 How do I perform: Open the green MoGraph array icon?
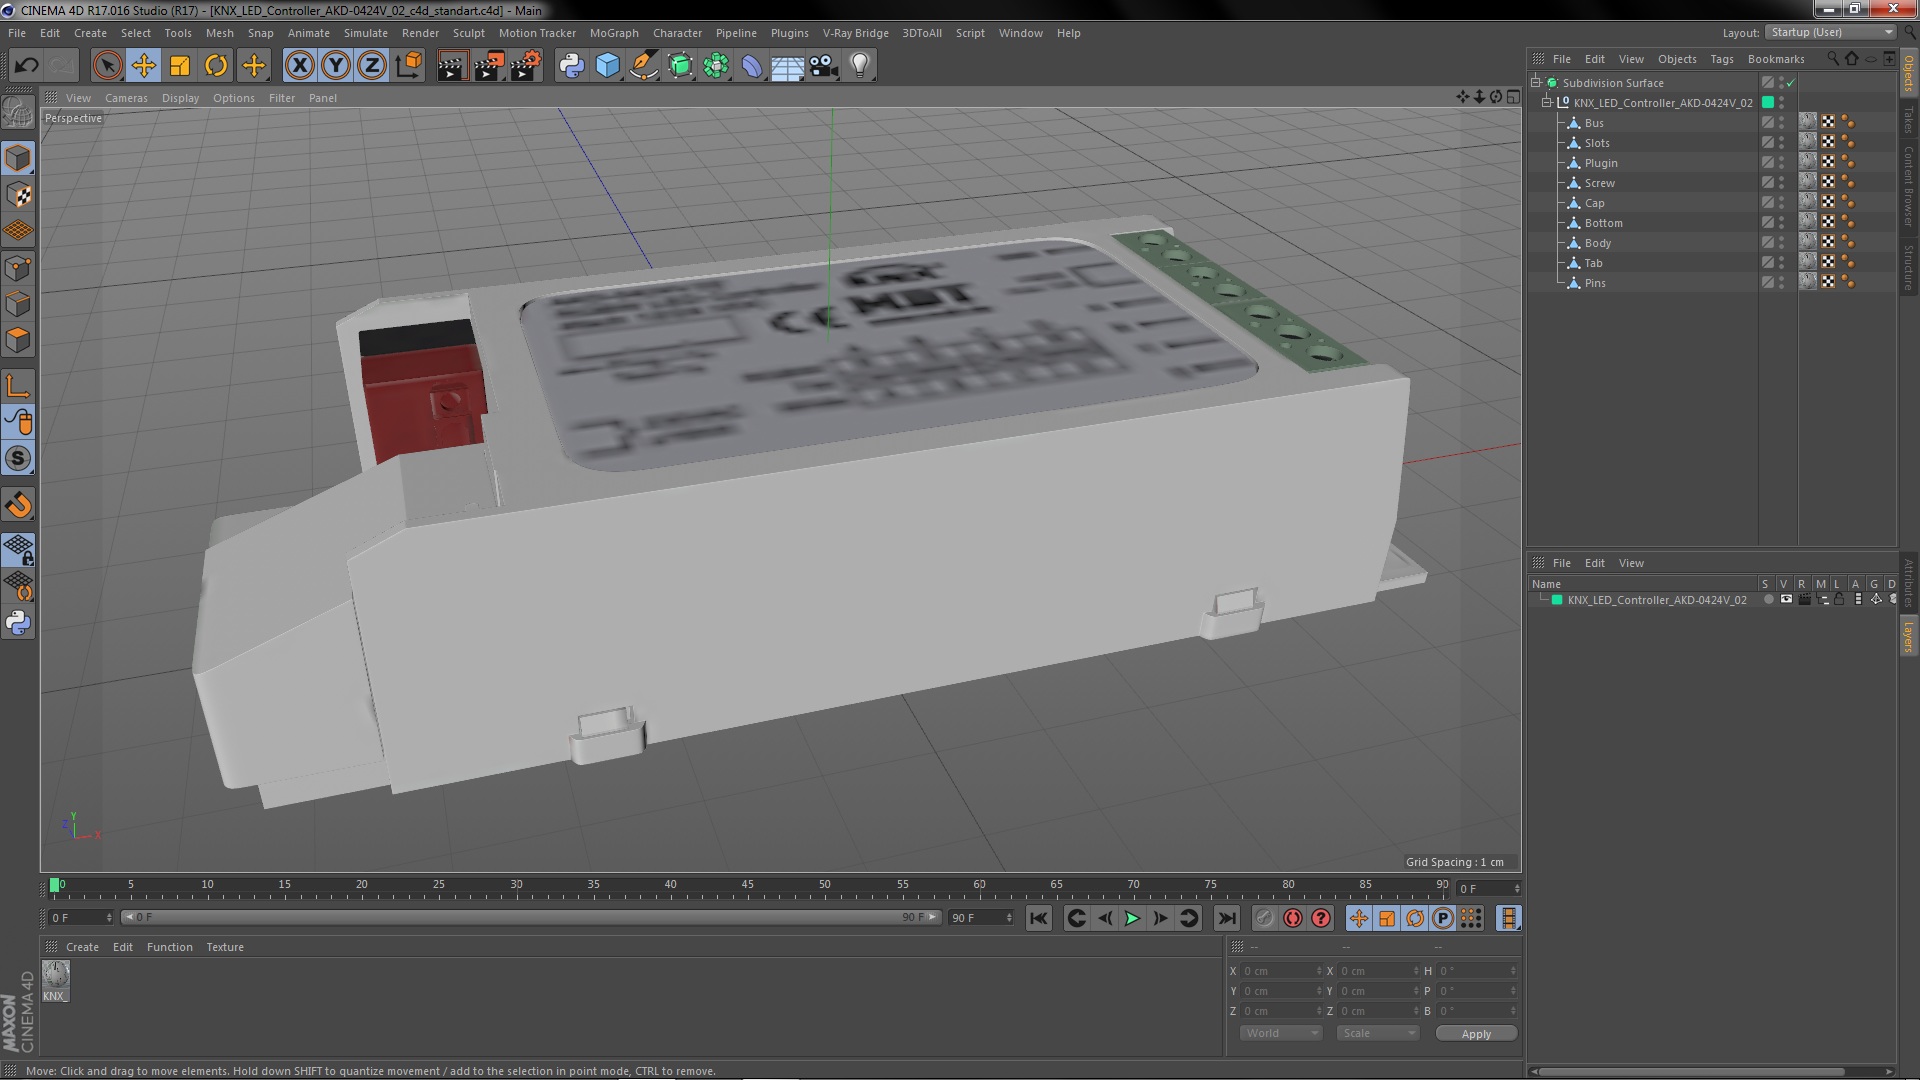click(716, 66)
